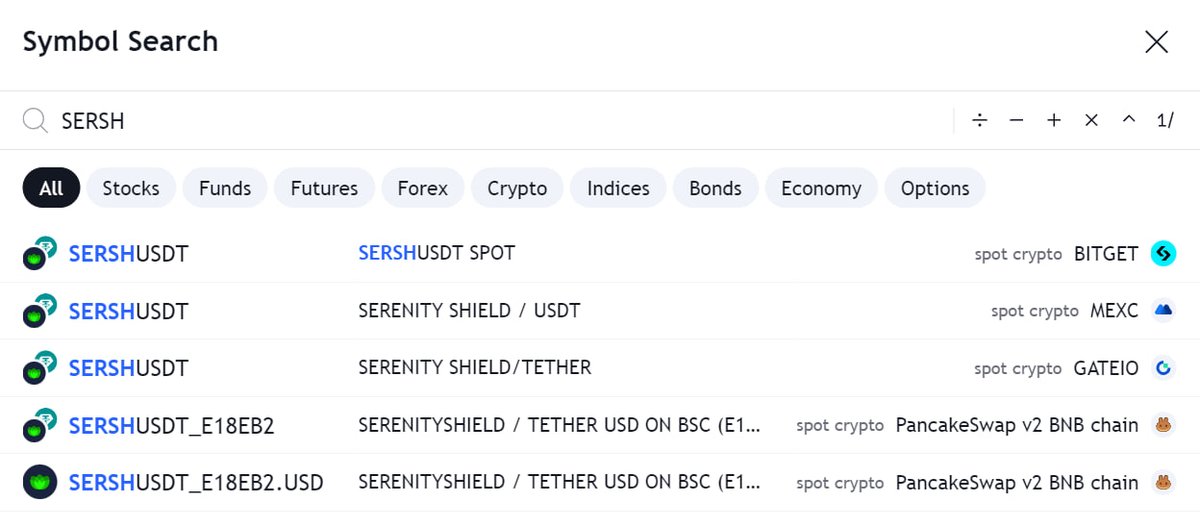Click the SERENITY SHIELD / USDT description
1200x527 pixels.
click(469, 311)
